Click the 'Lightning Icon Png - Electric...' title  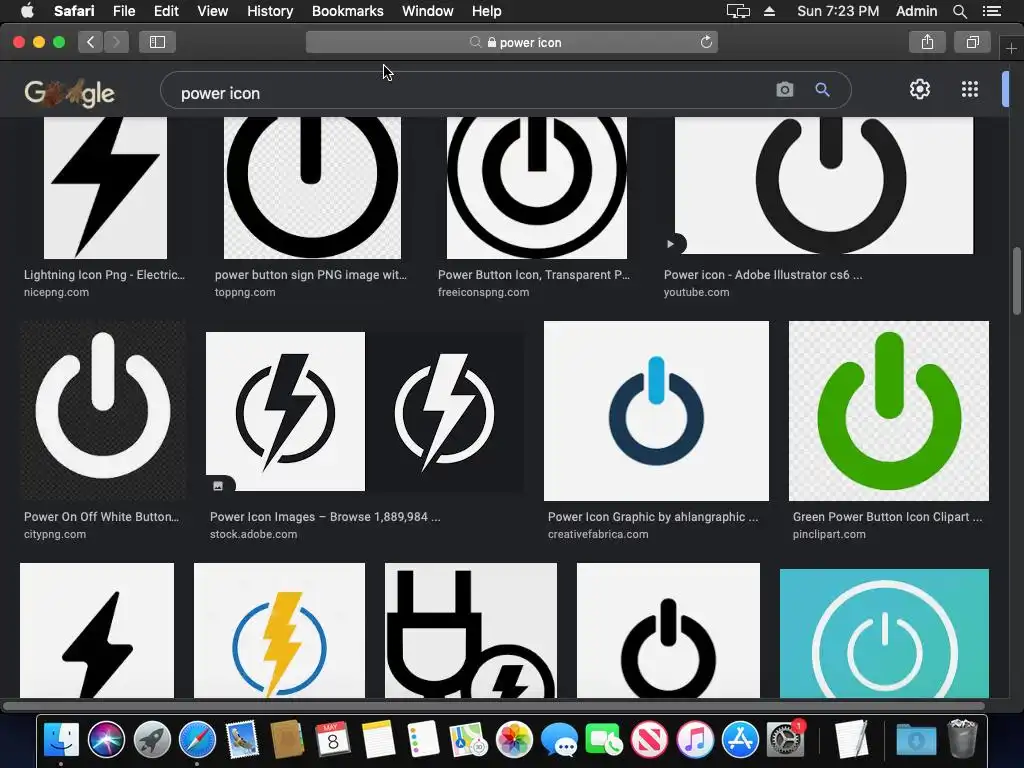click(104, 275)
